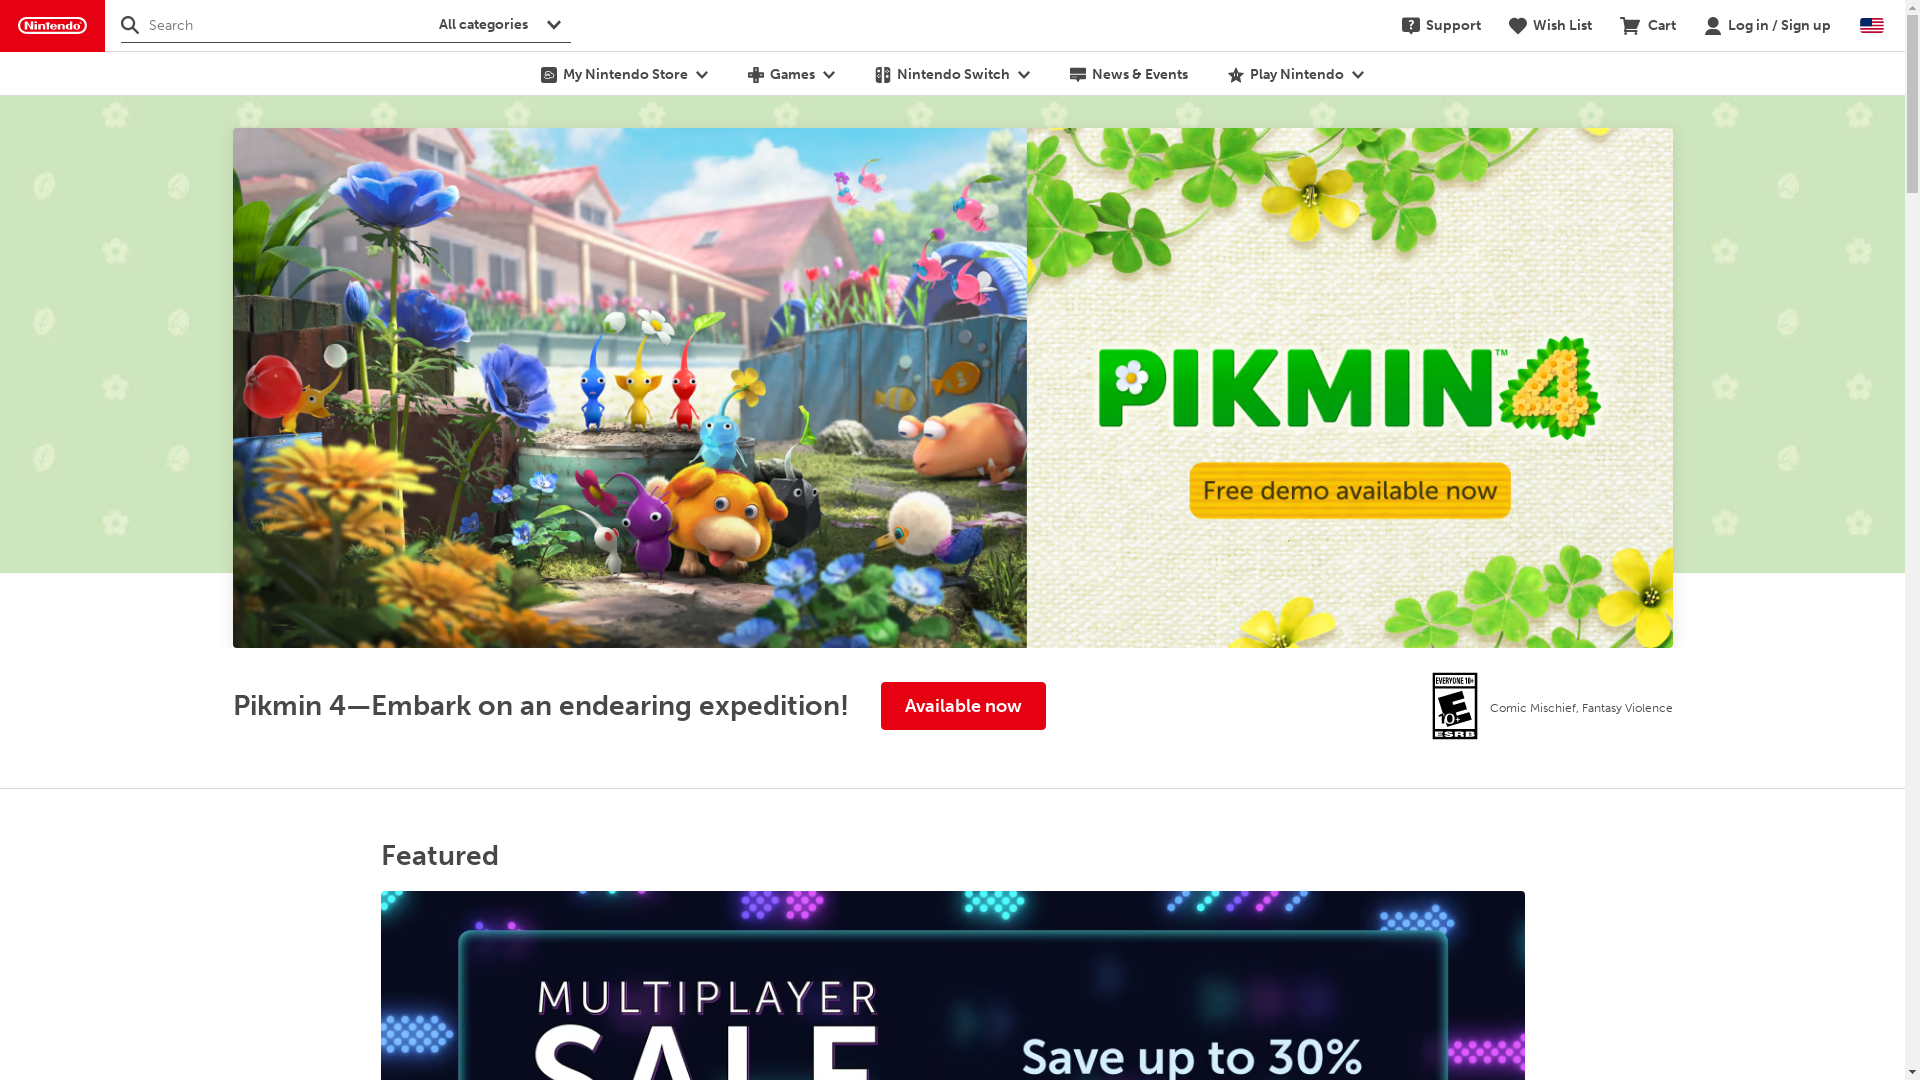Click into the Search text field
The width and height of the screenshot is (1920, 1080).
pos(285,25)
